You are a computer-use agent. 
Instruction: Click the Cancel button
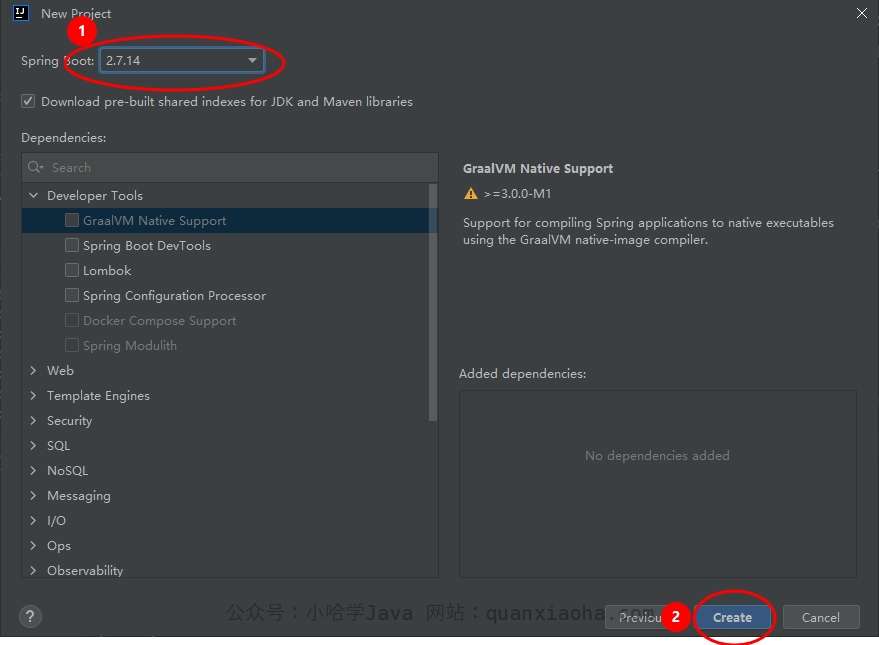click(821, 617)
